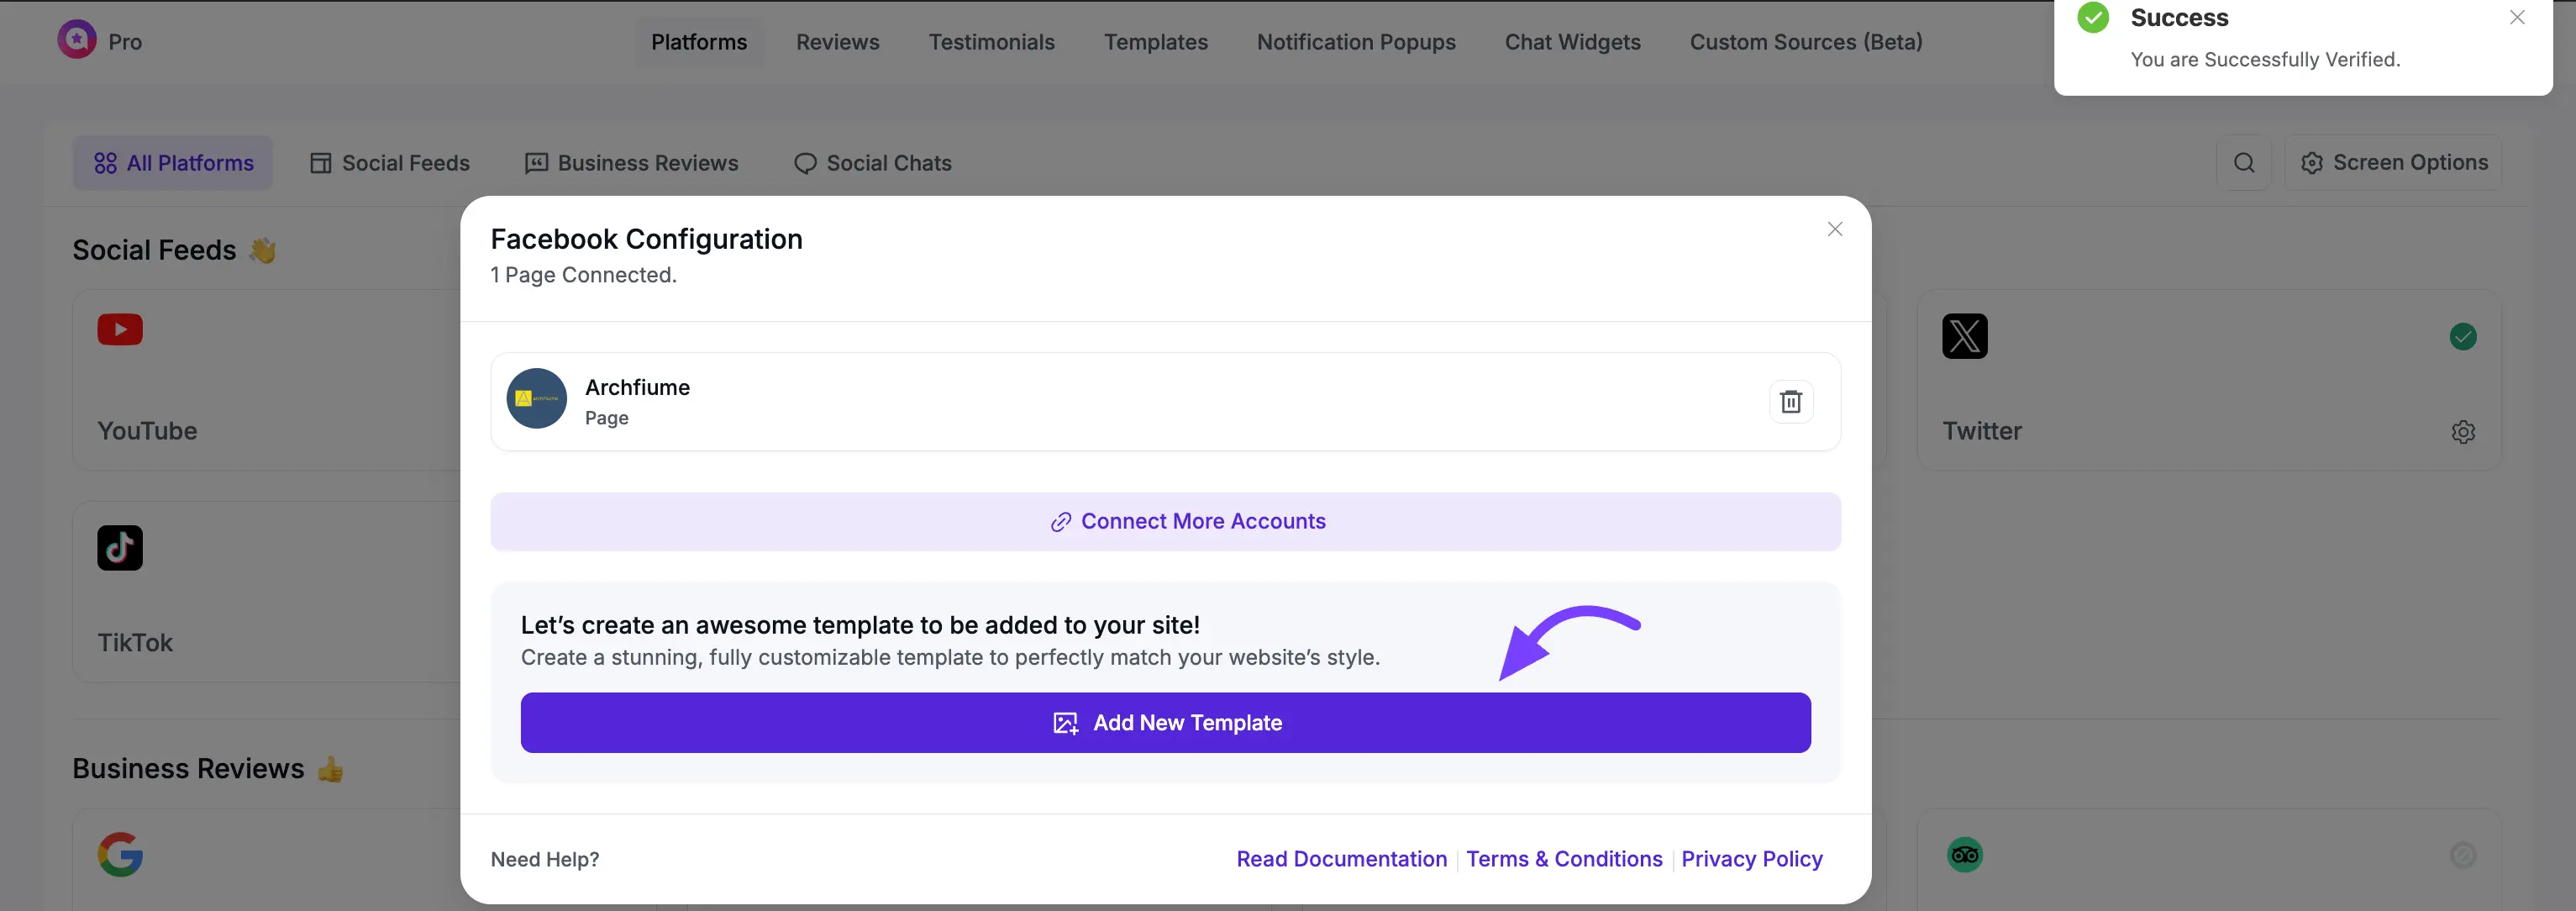The height and width of the screenshot is (911, 2576).
Task: Select the YouTube platform icon
Action: tap(119, 330)
